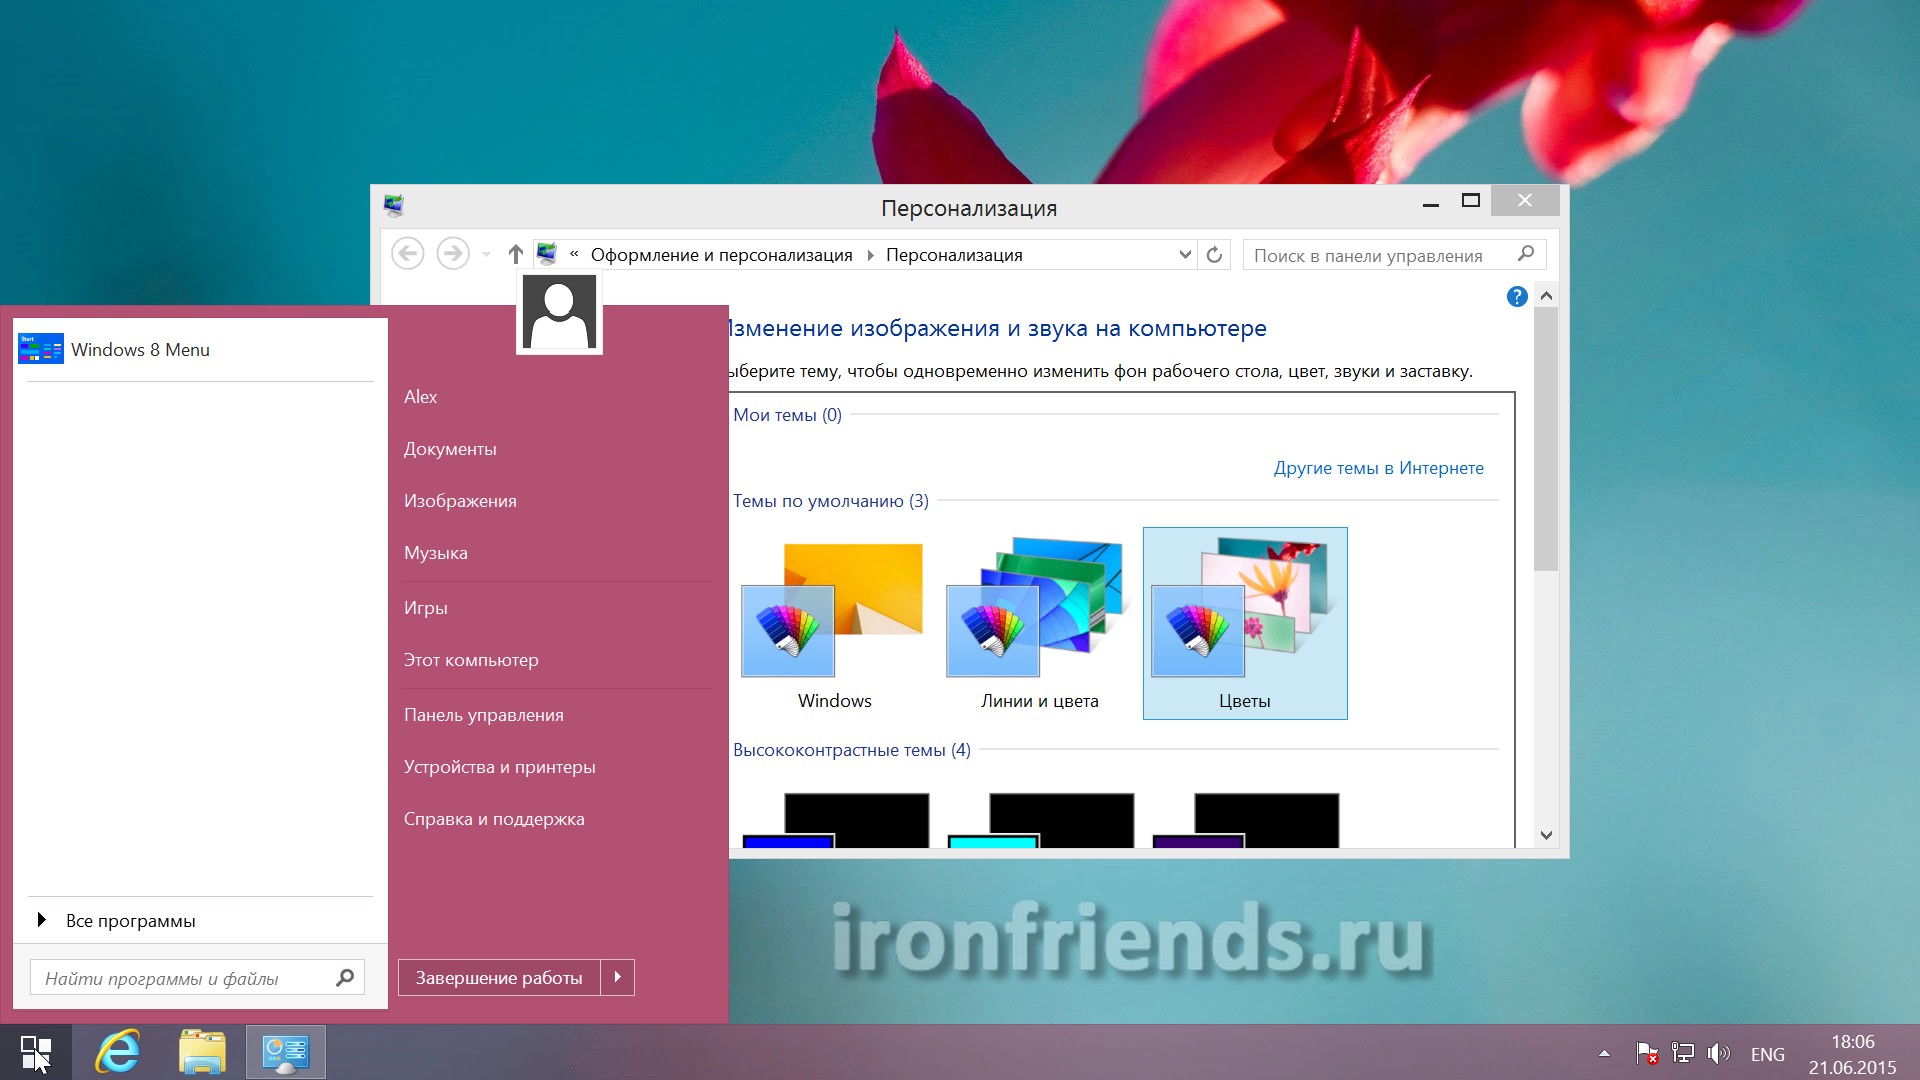
Task: Click the blue help question mark icon
Action: 1516,297
